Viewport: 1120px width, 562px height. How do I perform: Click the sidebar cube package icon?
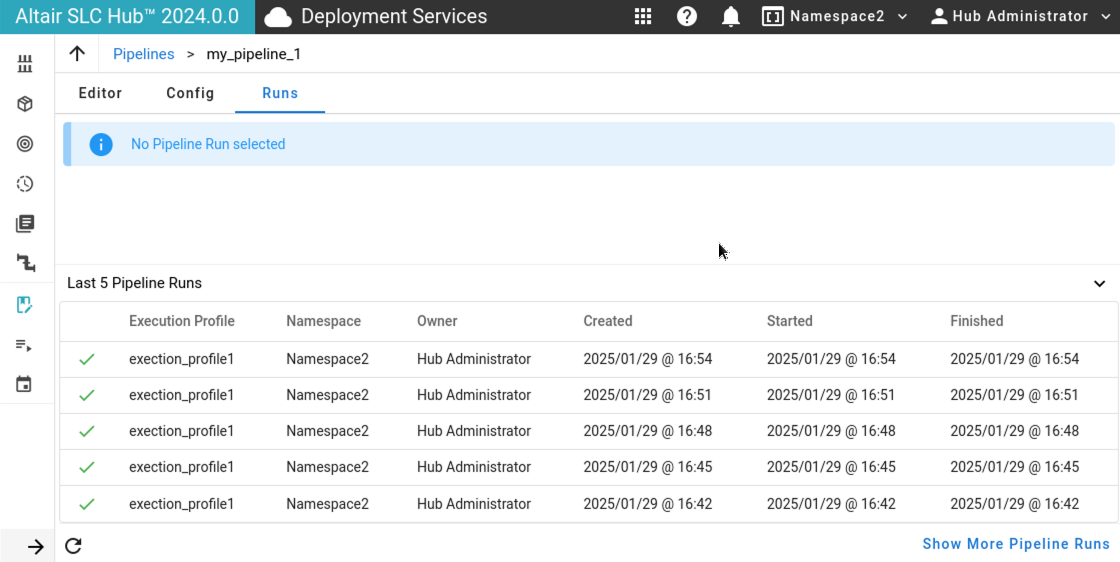coord(25,104)
